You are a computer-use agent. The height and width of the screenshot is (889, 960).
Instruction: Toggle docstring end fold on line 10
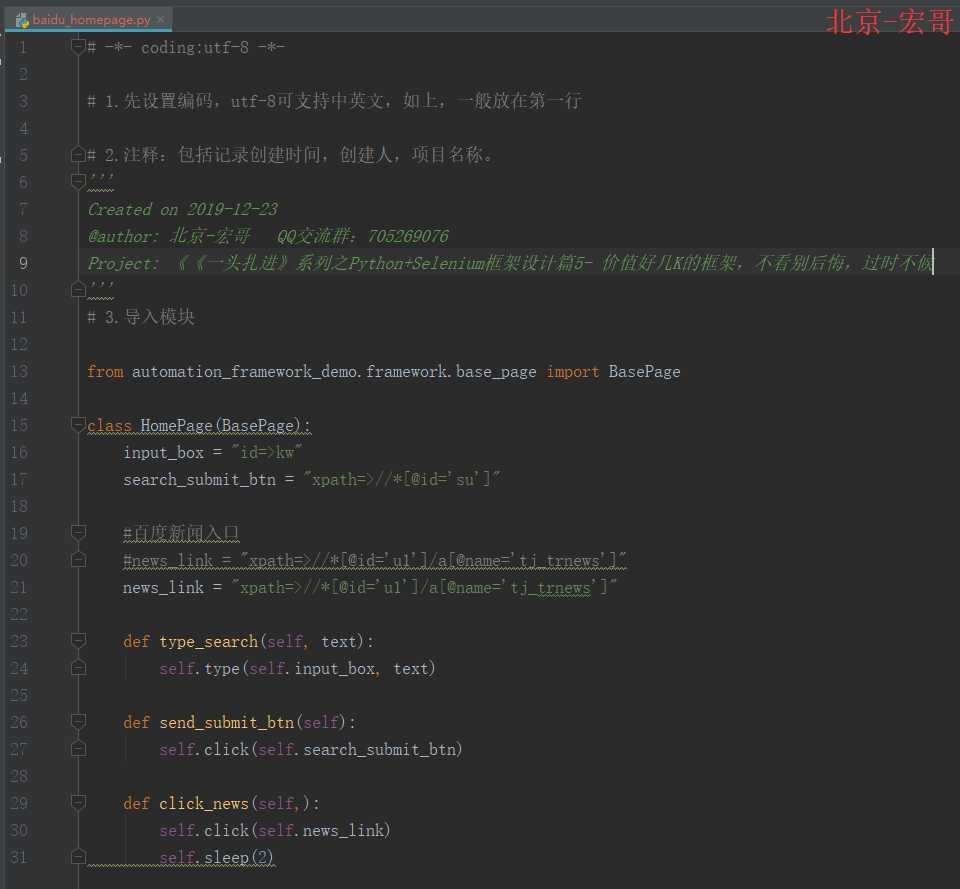coord(78,289)
